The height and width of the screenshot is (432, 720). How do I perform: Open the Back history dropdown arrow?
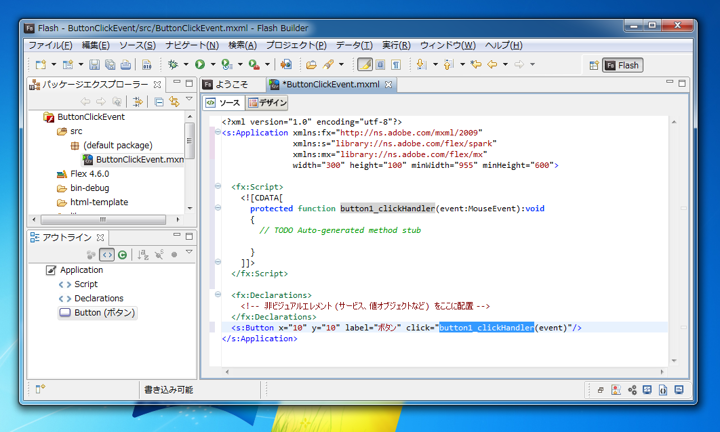pos(505,65)
